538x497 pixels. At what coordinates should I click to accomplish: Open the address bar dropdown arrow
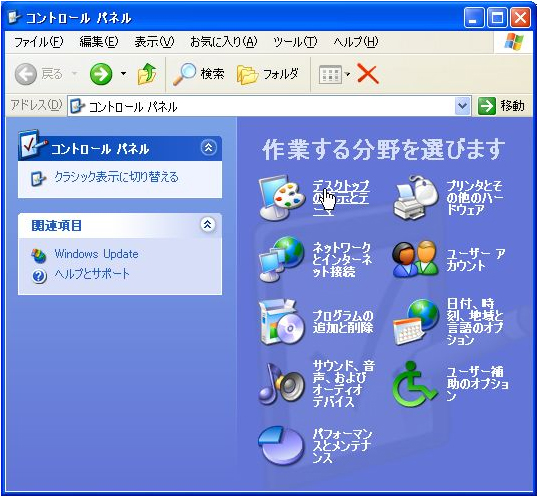462,106
